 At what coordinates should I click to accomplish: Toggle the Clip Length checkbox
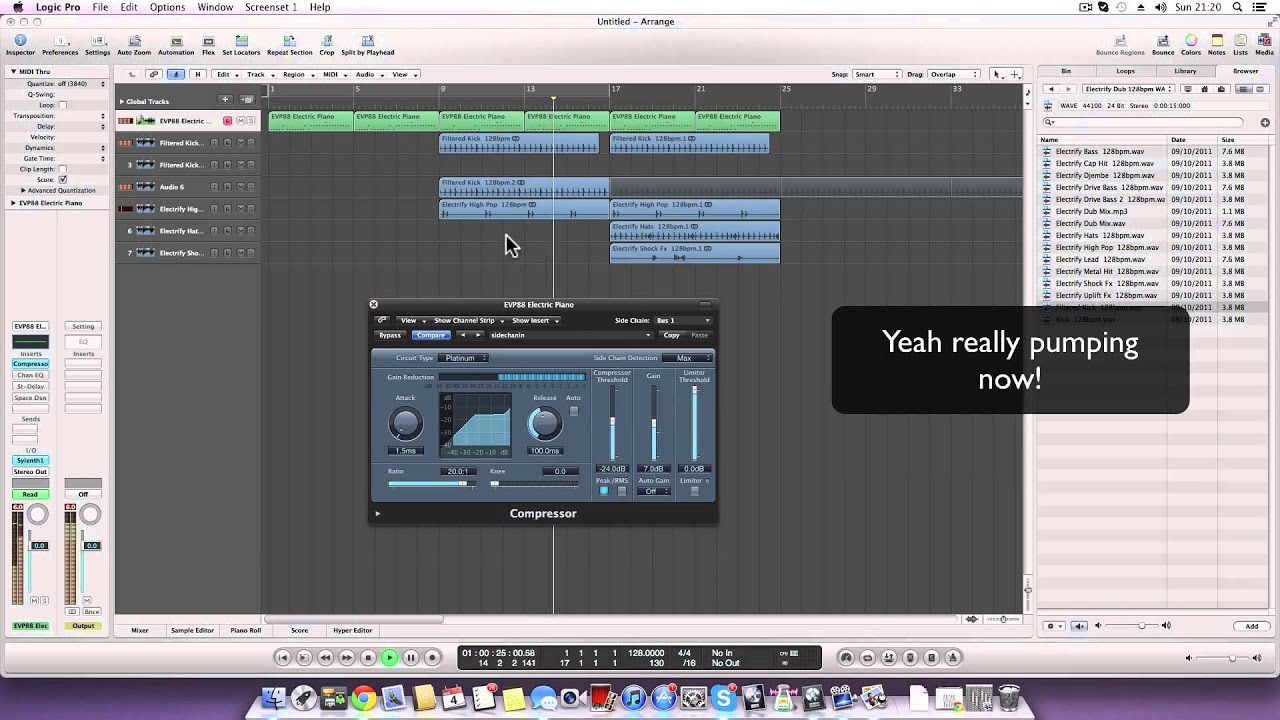click(x=62, y=169)
